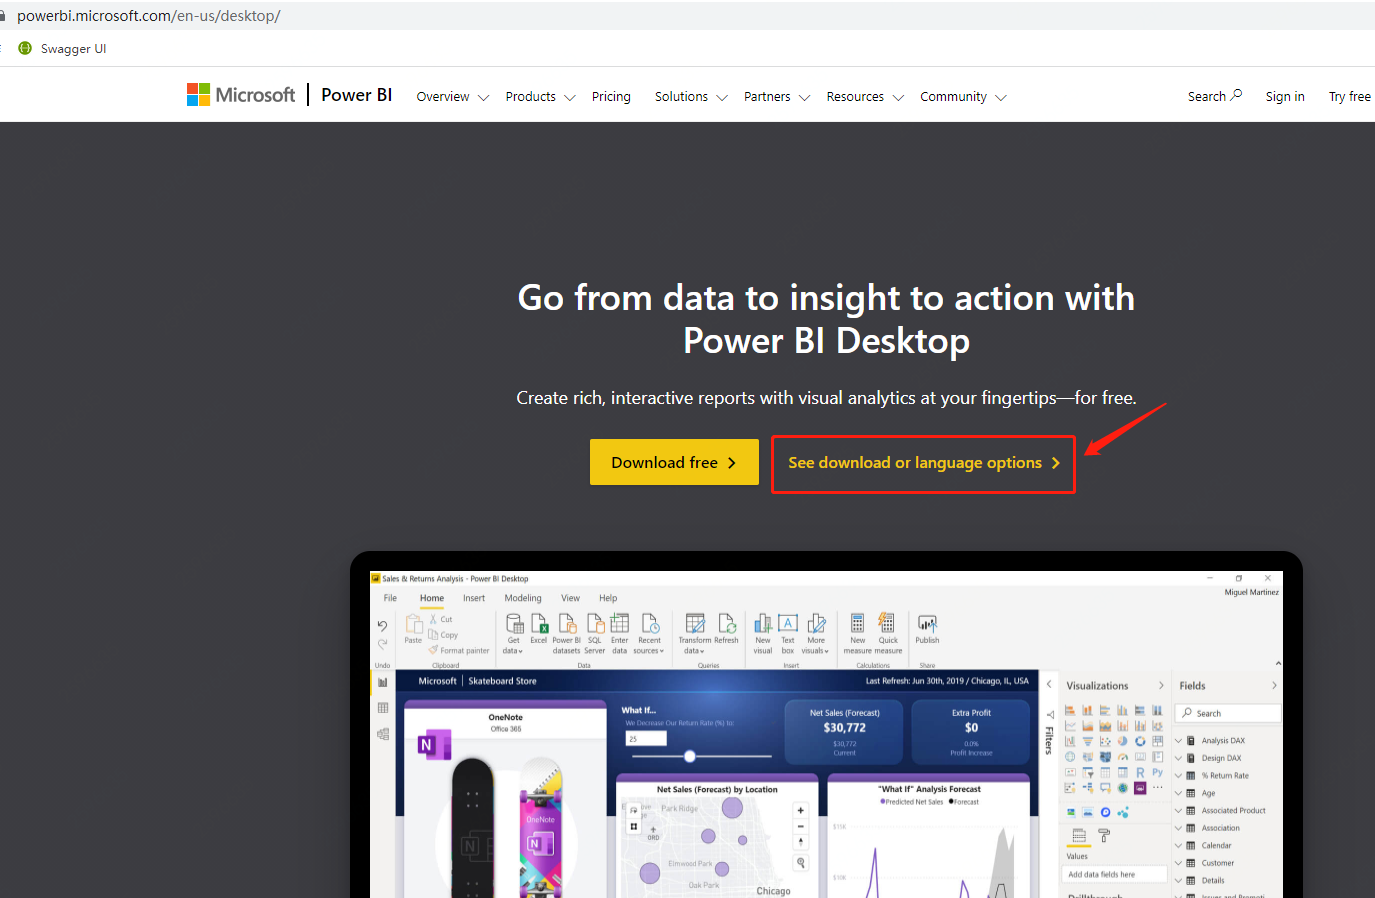Switch to Model view in left sidebar

pos(382,734)
